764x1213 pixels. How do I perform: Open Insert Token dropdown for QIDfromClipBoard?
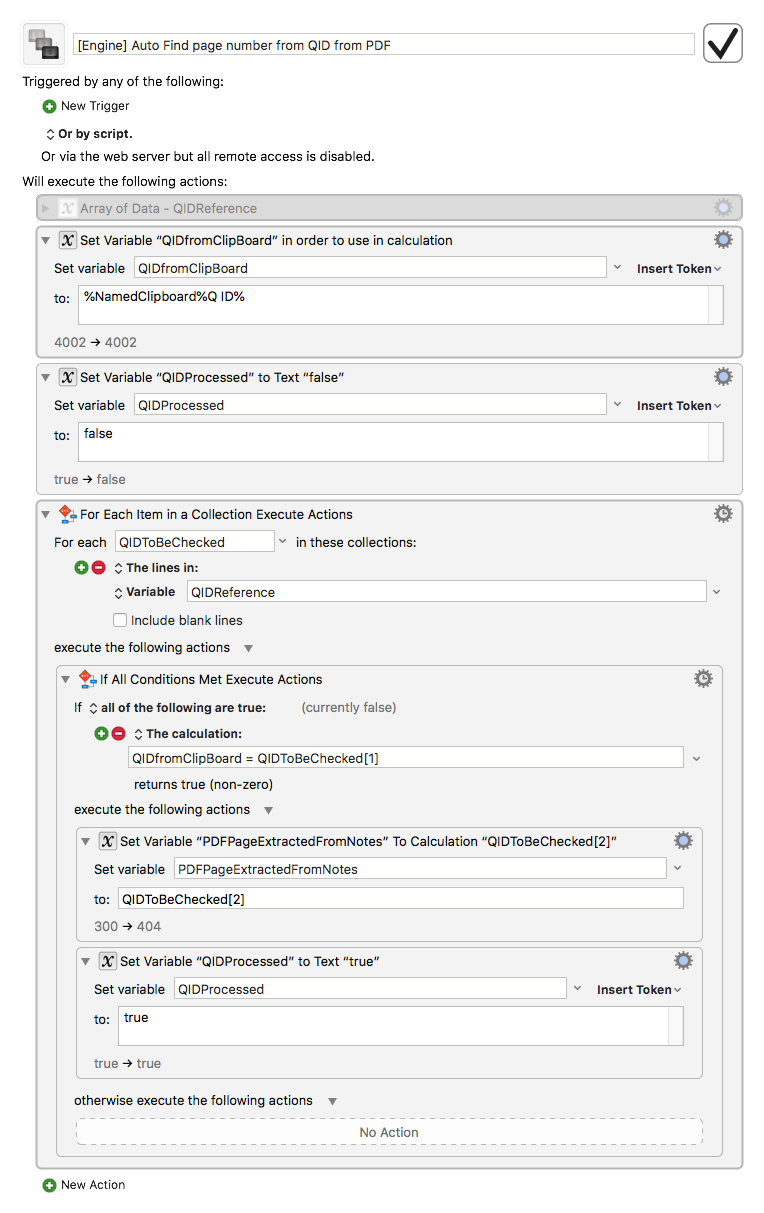click(679, 268)
